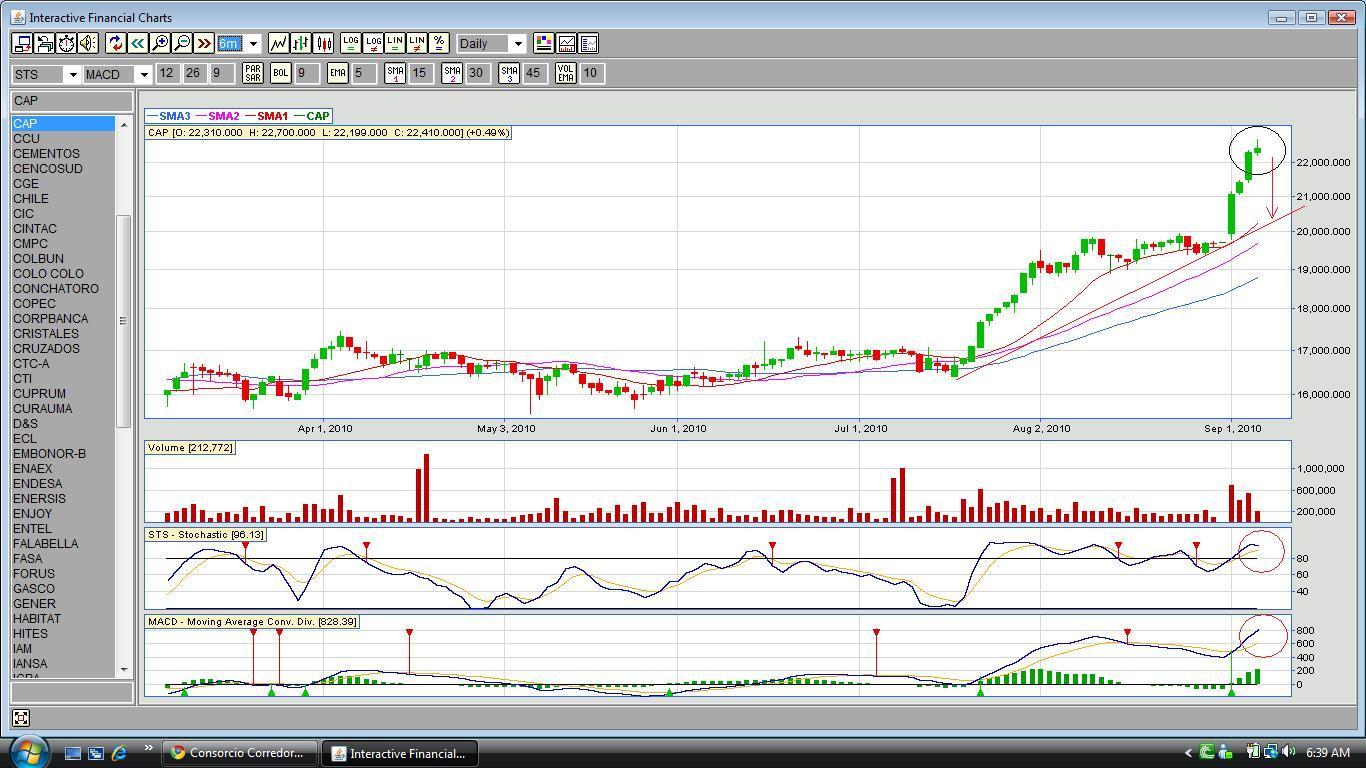Click the stock list scroll-down arrow
This screenshot has height=768, width=1366.
[124, 669]
